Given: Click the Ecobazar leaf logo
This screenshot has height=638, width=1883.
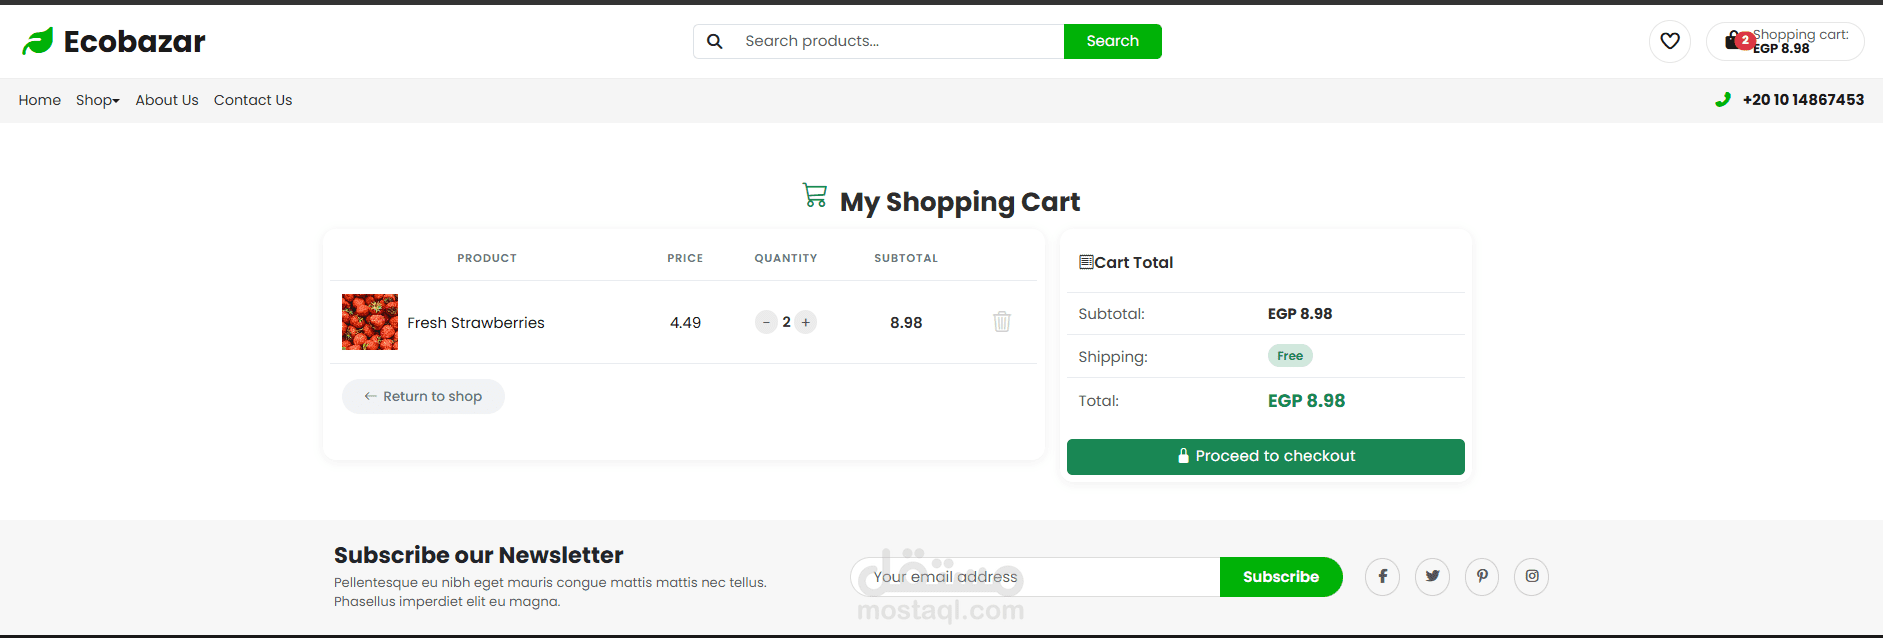Looking at the screenshot, I should [x=38, y=41].
